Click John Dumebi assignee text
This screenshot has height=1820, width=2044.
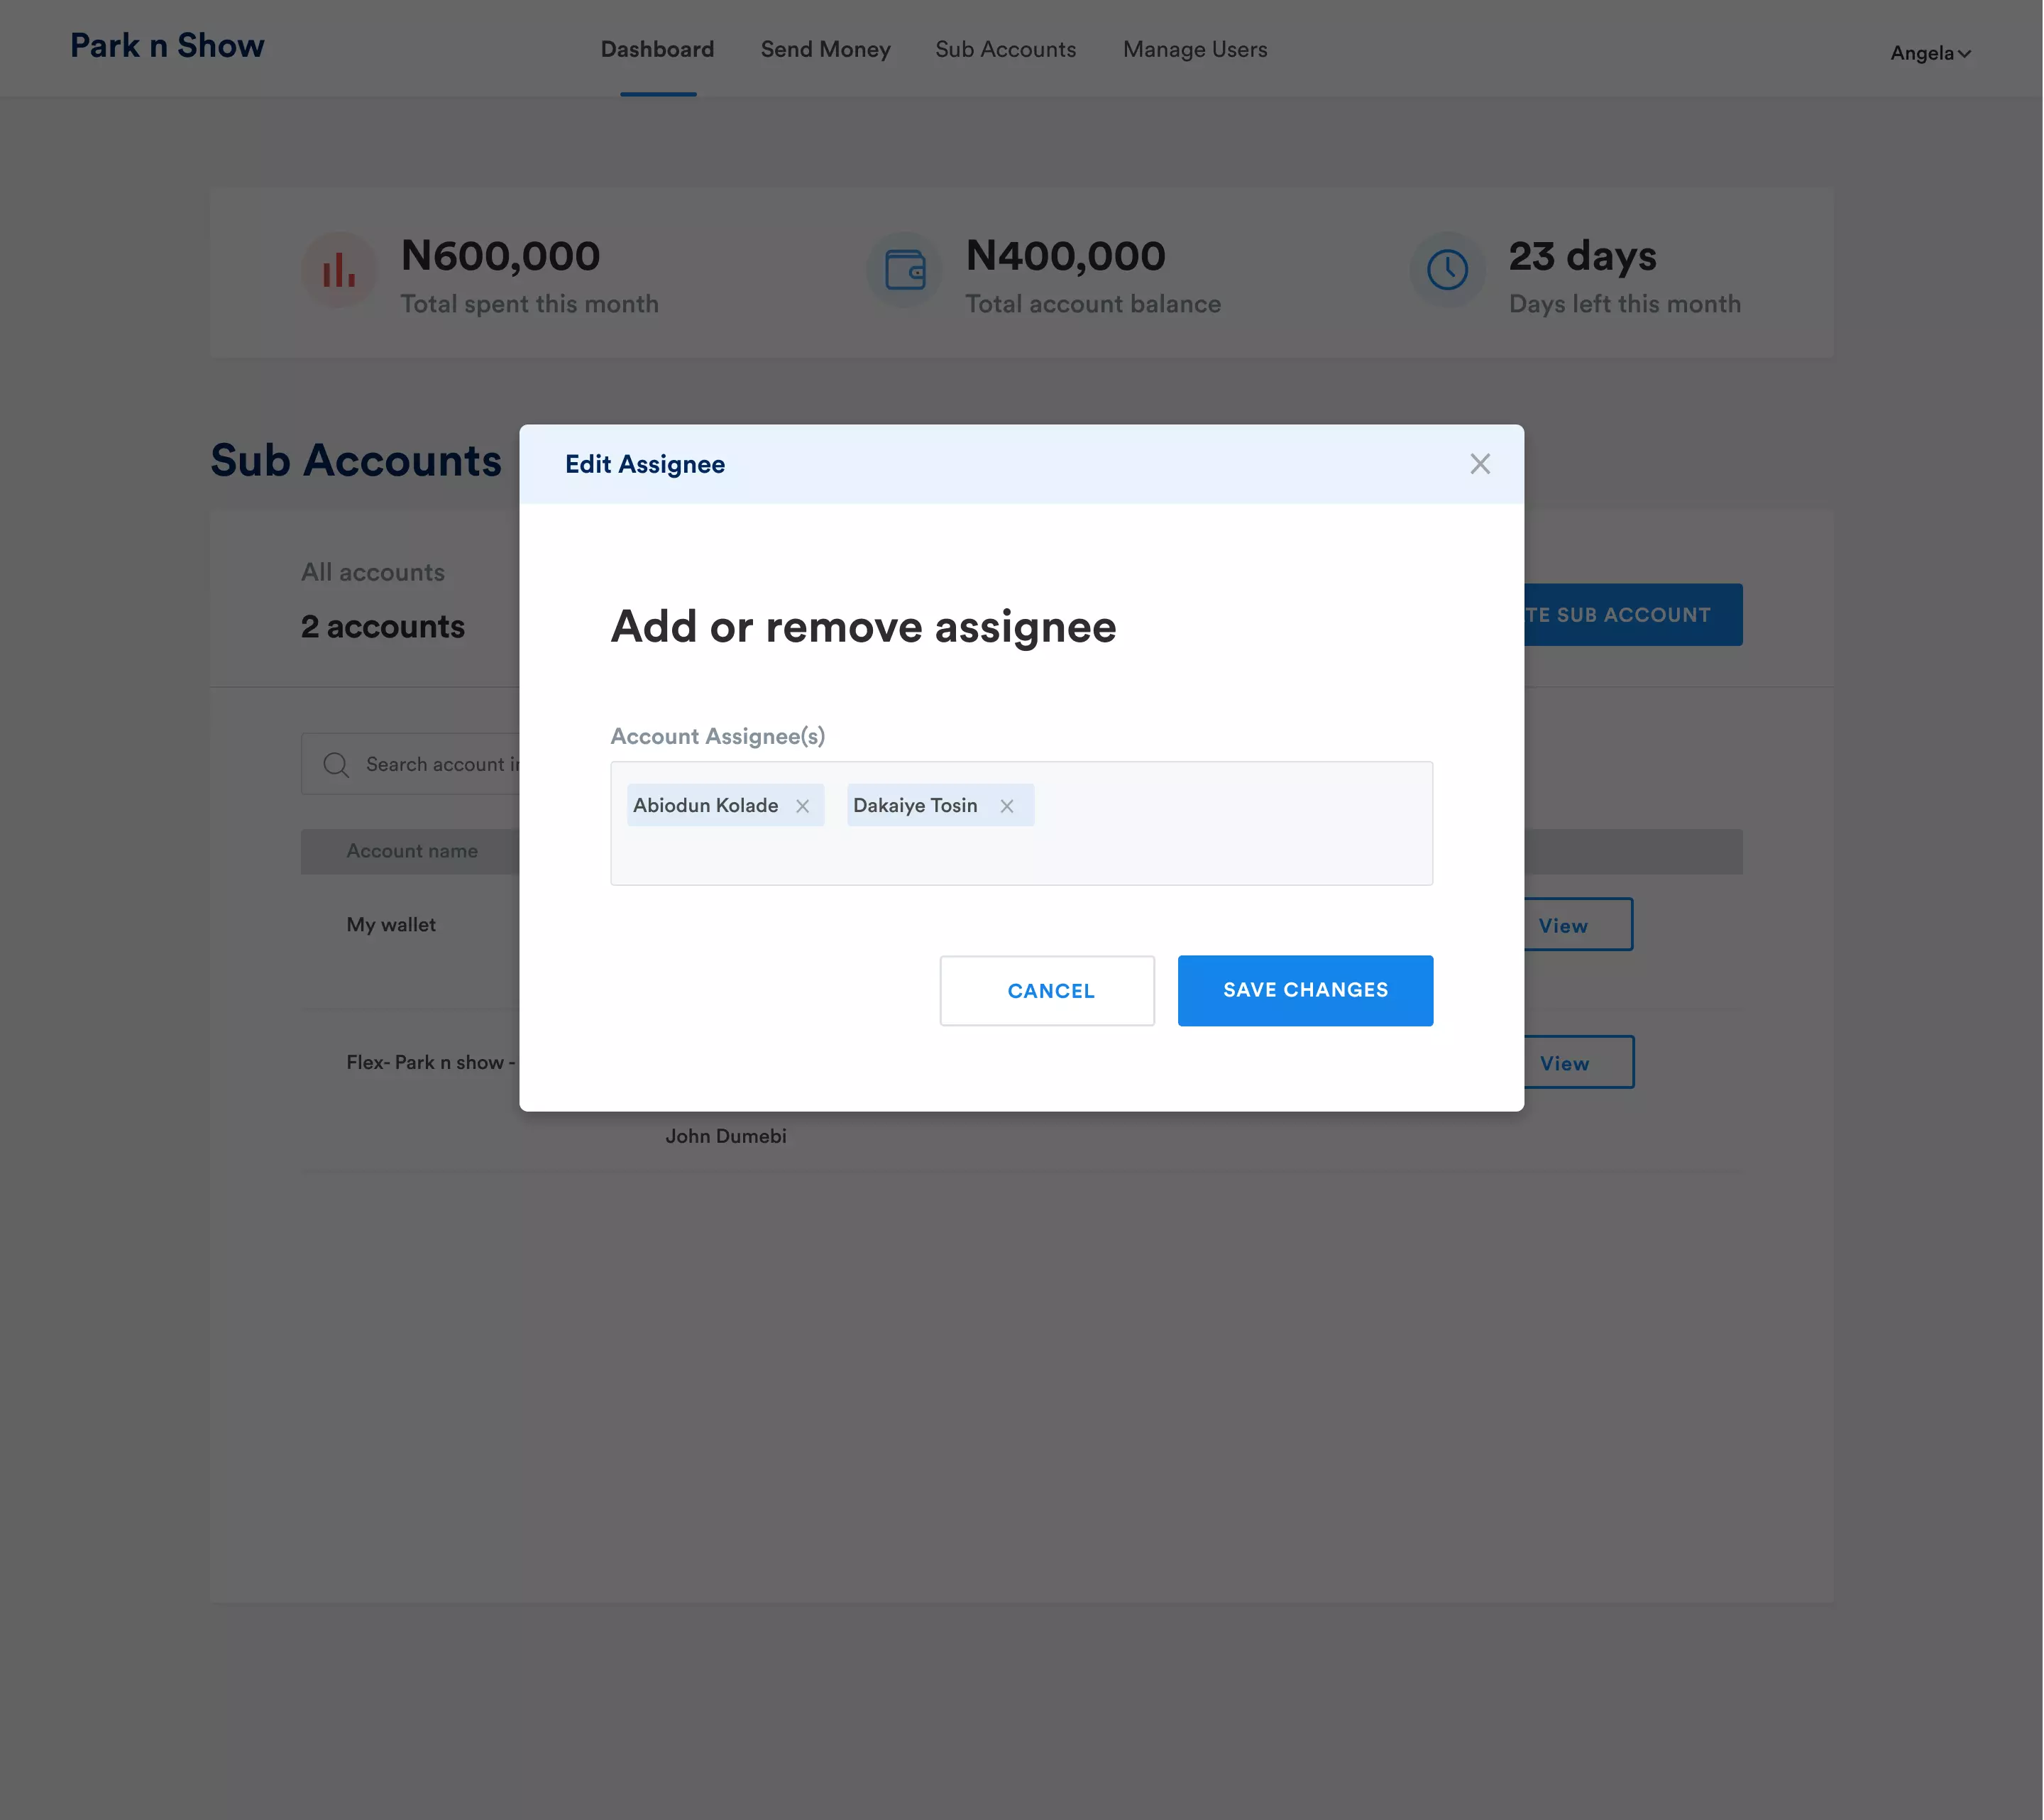pos(726,1136)
